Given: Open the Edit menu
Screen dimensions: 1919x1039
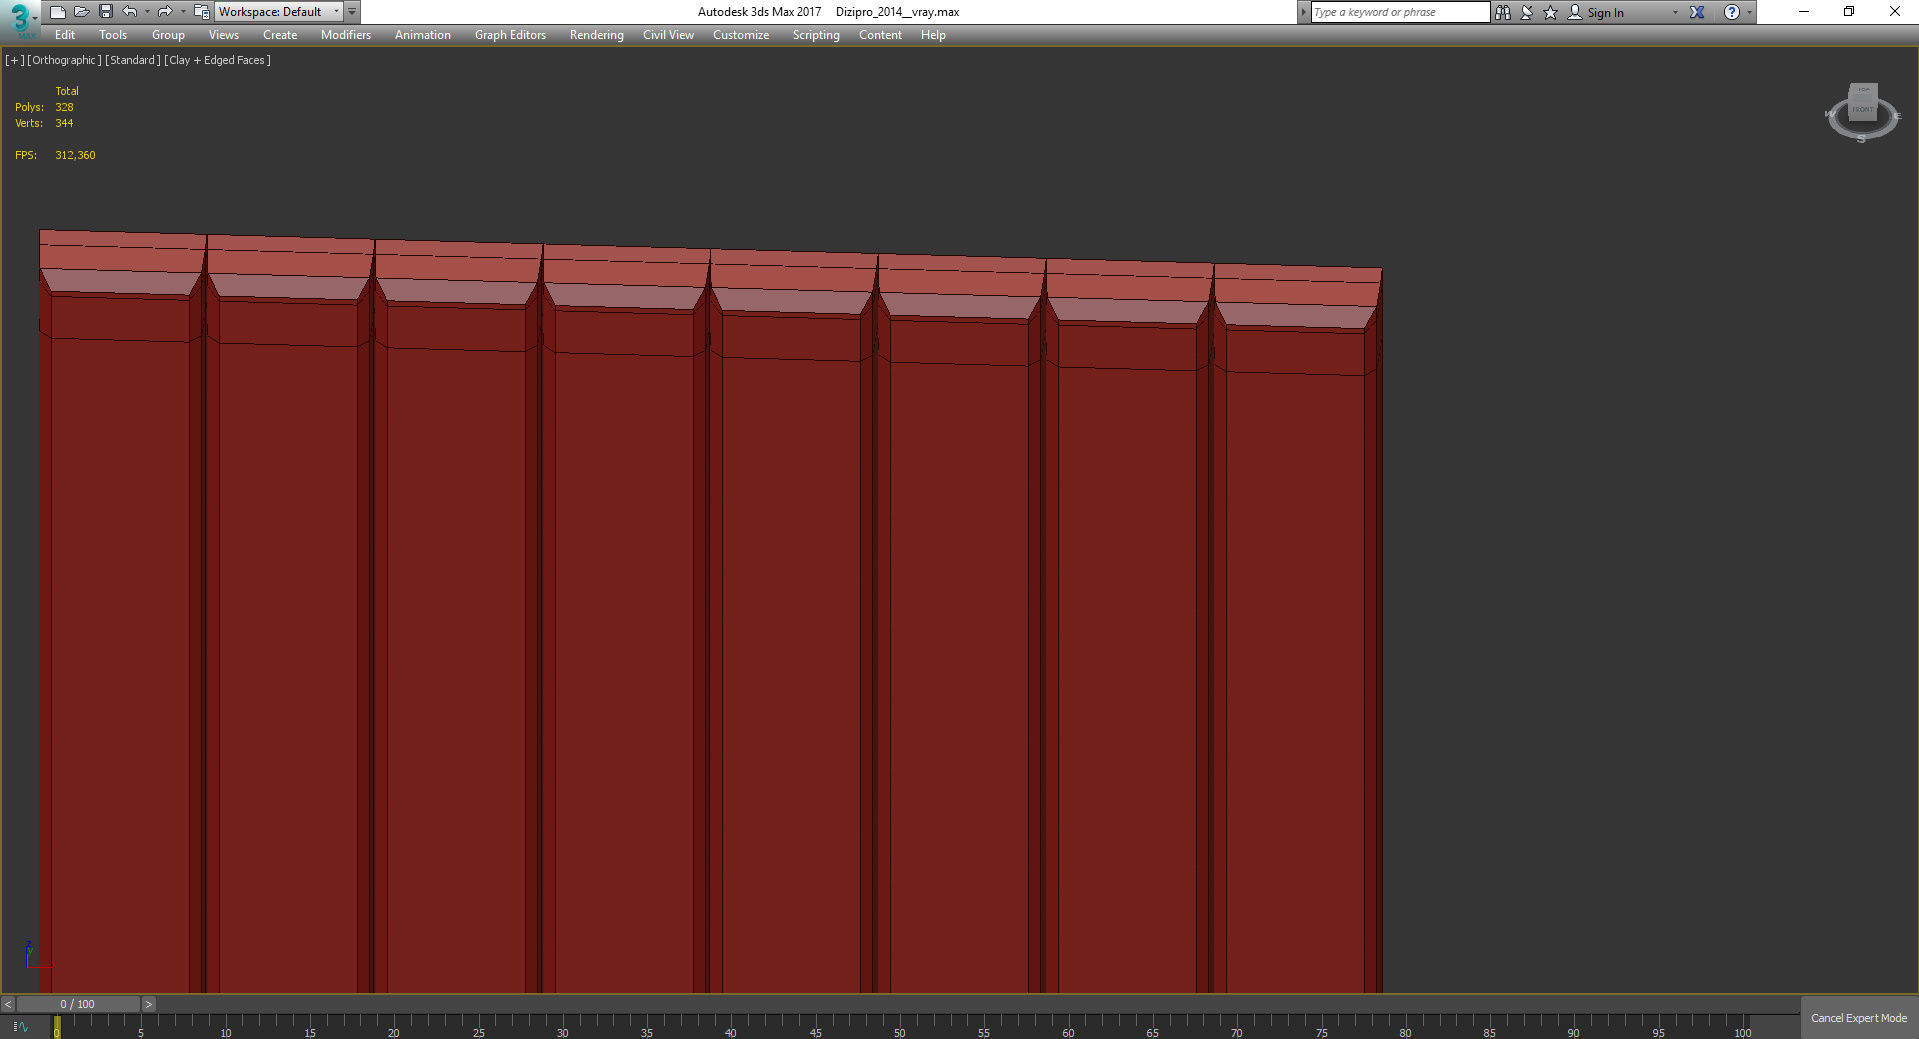Looking at the screenshot, I should (65, 35).
